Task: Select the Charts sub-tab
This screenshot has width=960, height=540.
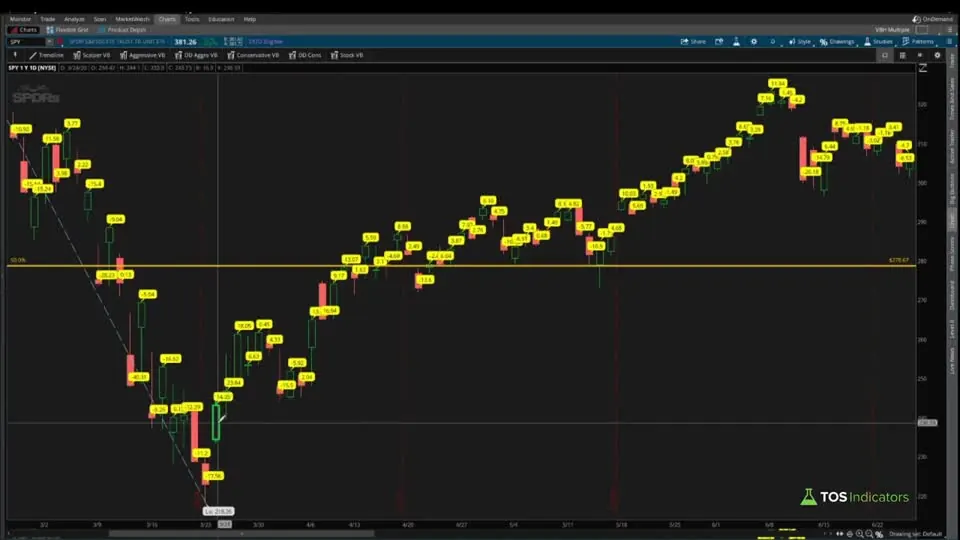Action: coord(24,29)
